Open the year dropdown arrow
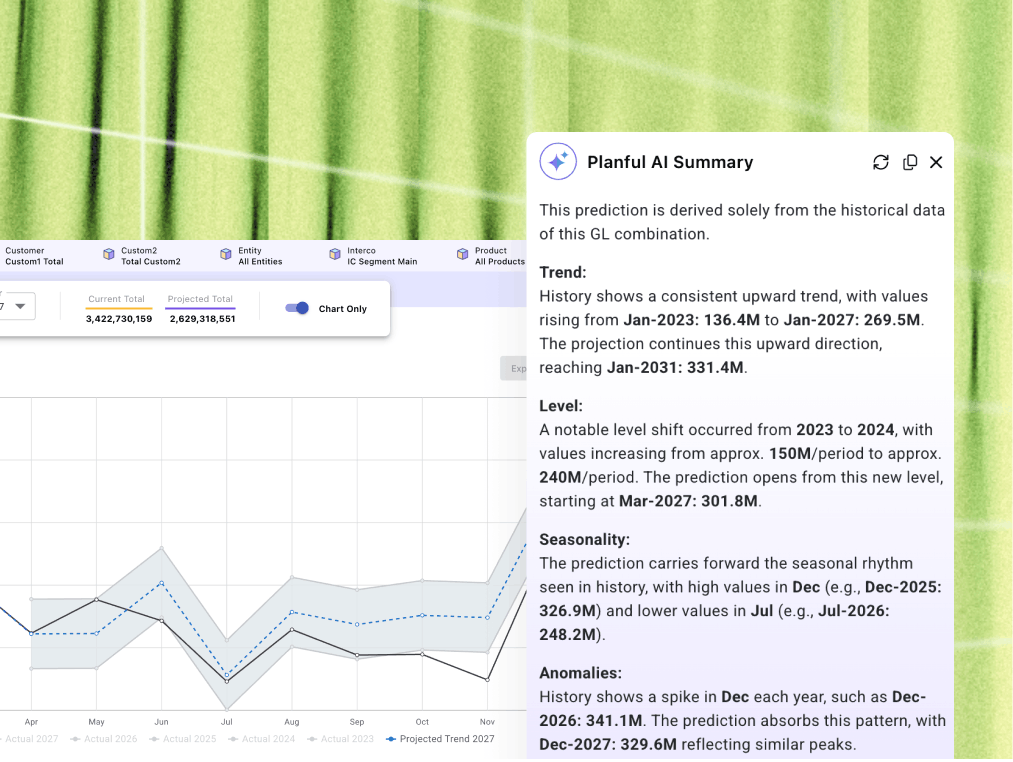 coord(20,306)
